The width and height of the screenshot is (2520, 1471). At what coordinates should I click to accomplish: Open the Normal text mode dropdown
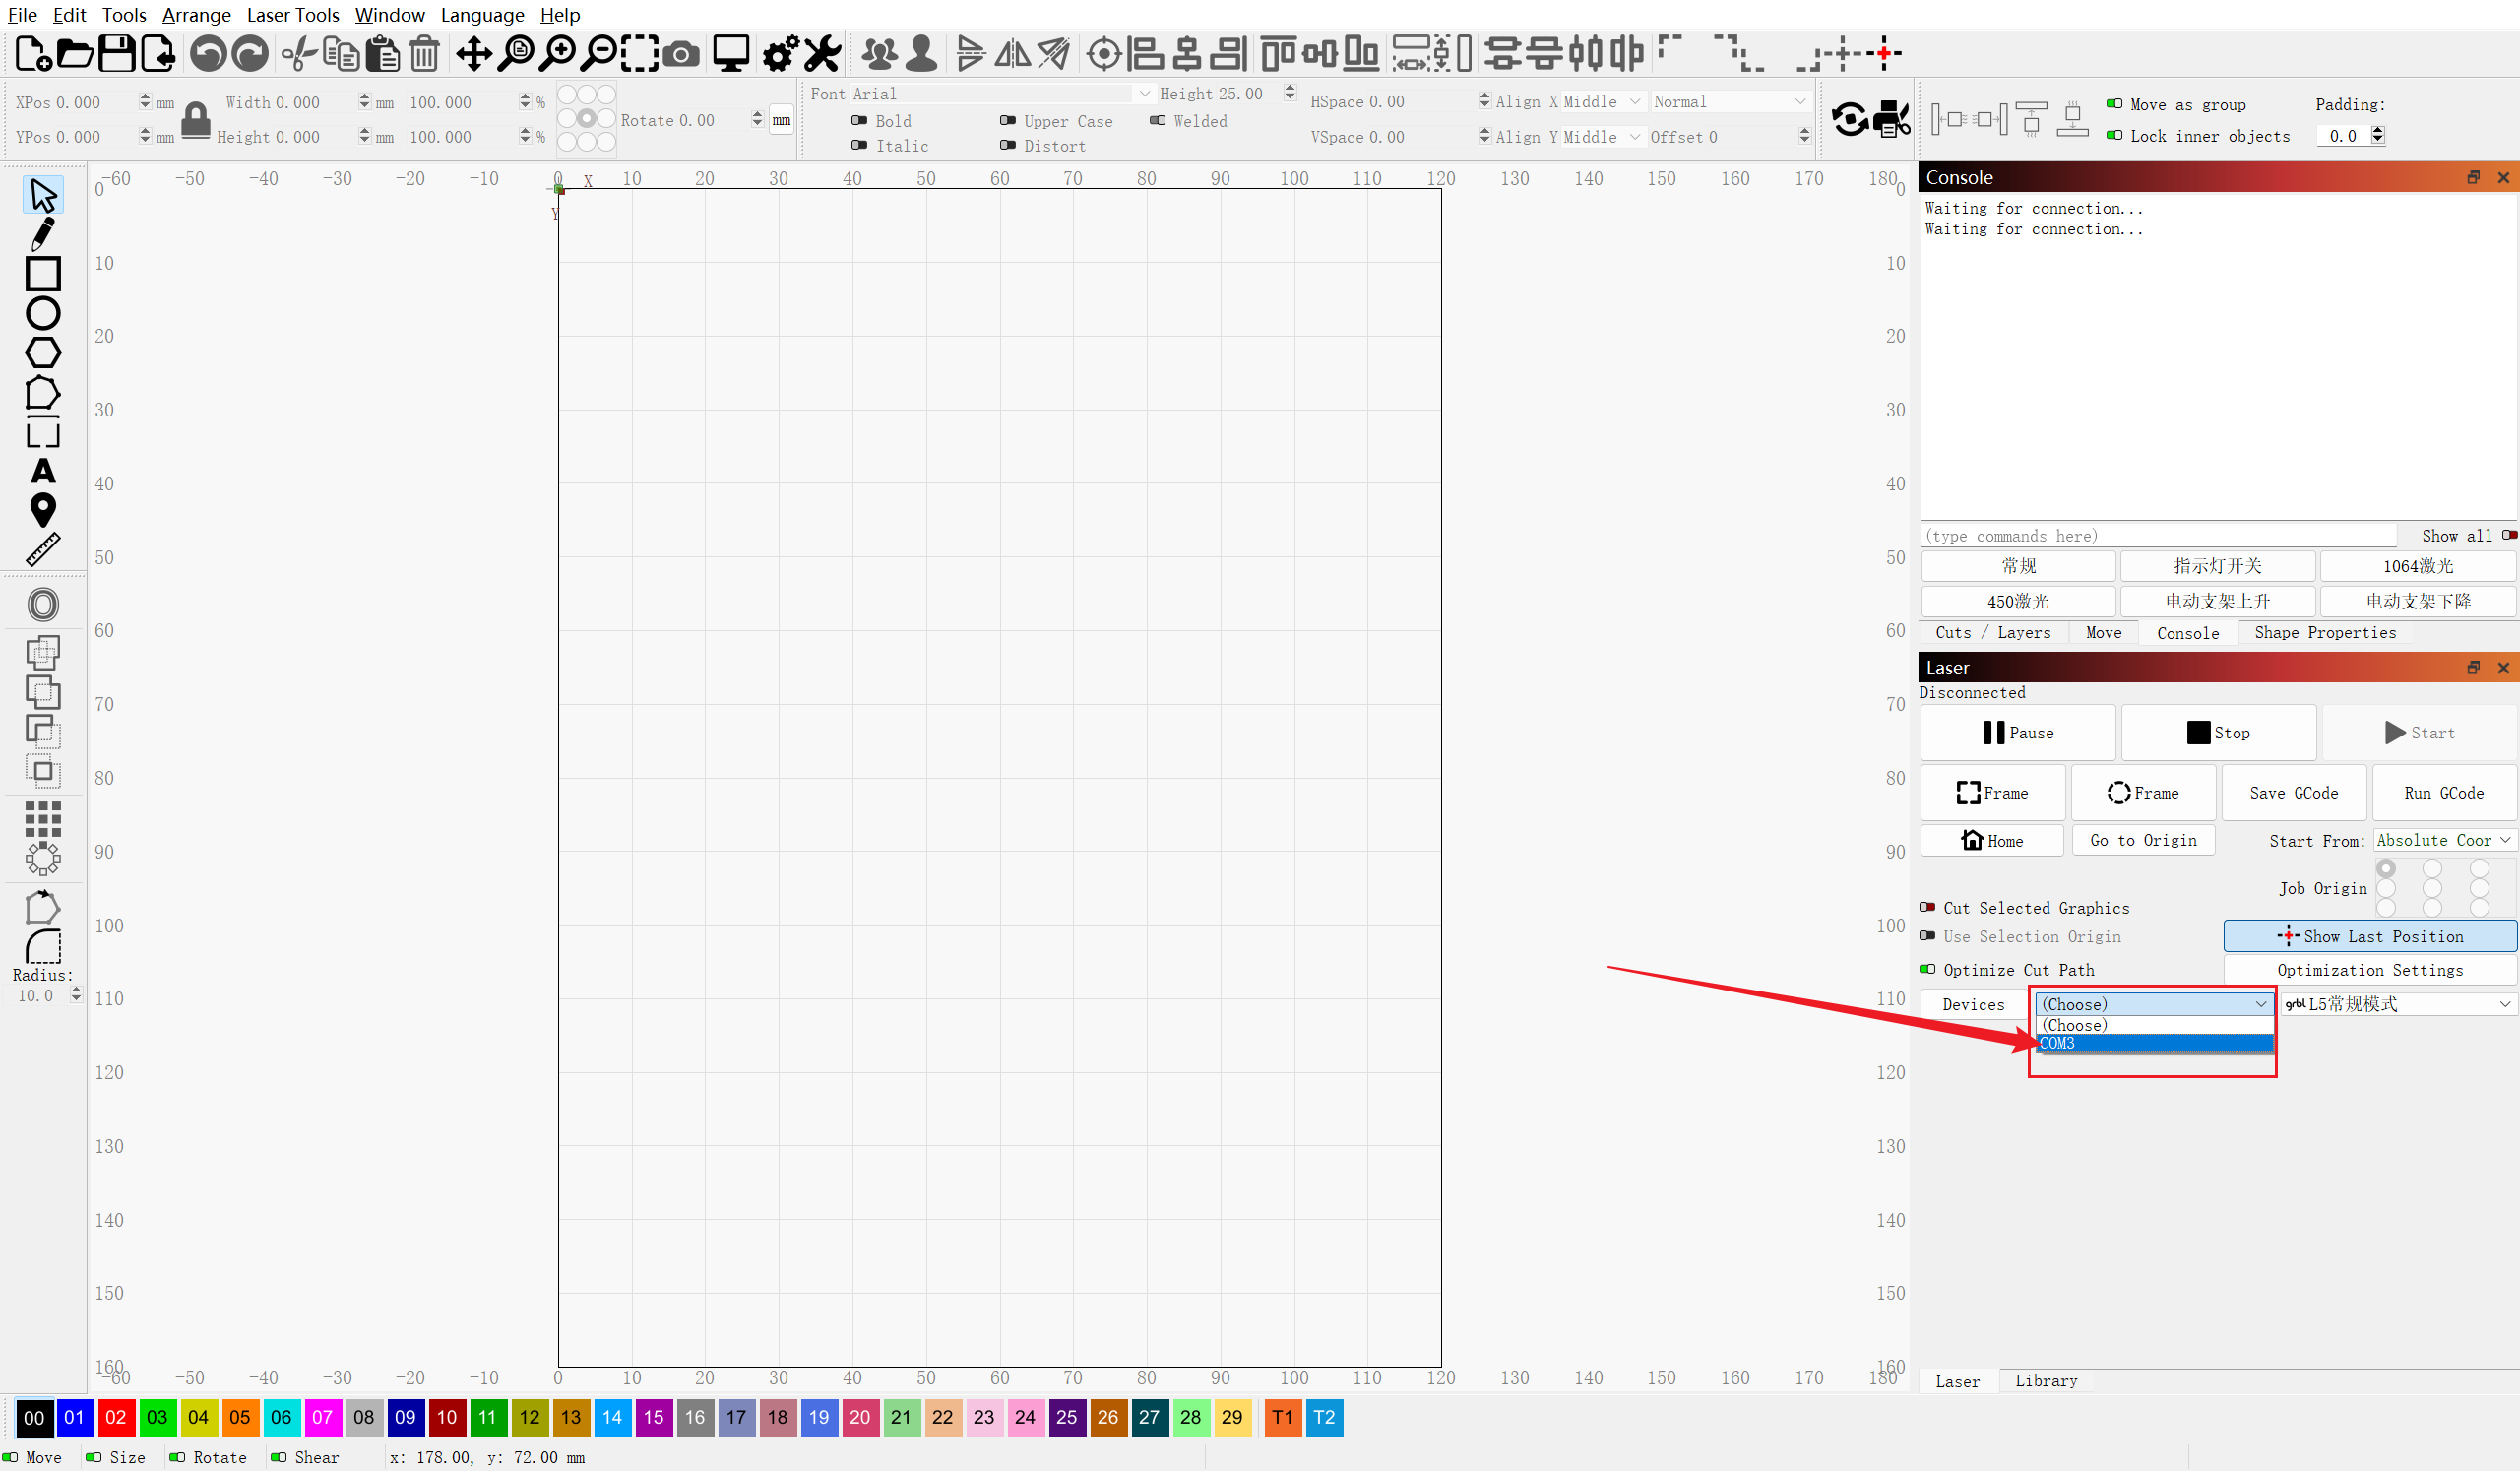pyautogui.click(x=1730, y=101)
